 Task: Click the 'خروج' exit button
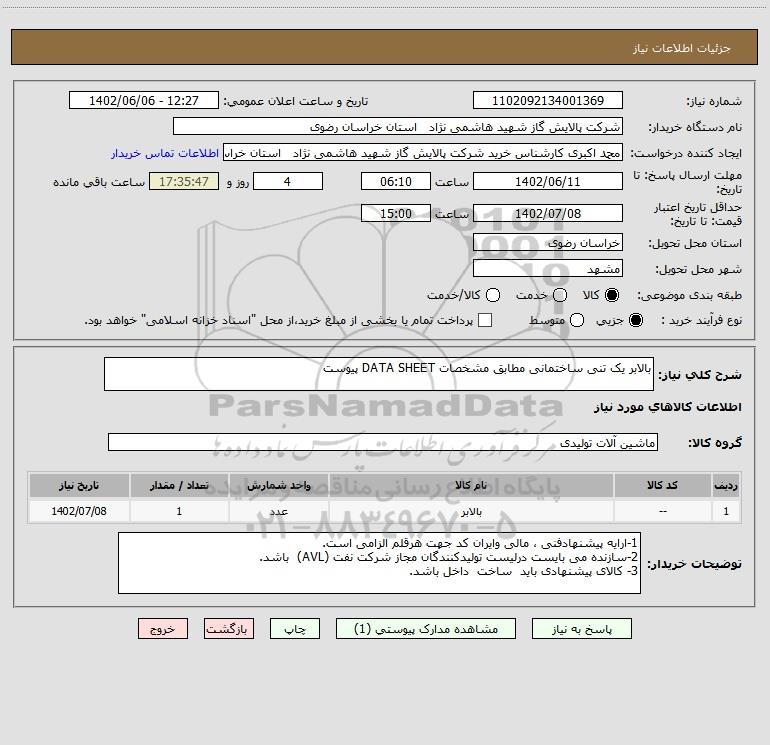[x=163, y=629]
